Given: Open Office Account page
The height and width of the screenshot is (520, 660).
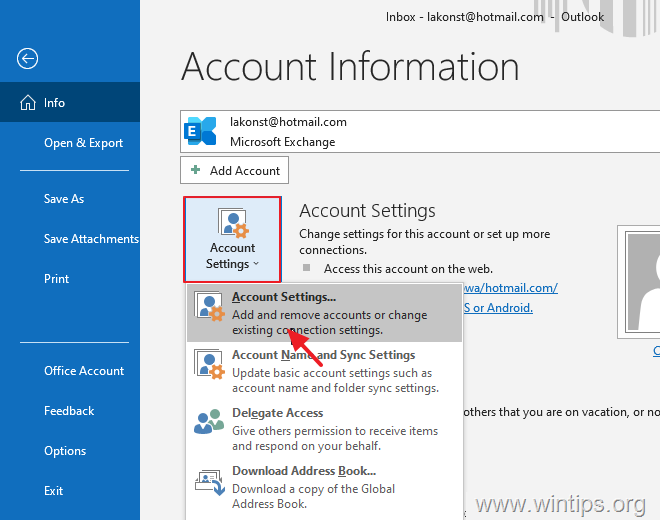Looking at the screenshot, I should (x=70, y=371).
